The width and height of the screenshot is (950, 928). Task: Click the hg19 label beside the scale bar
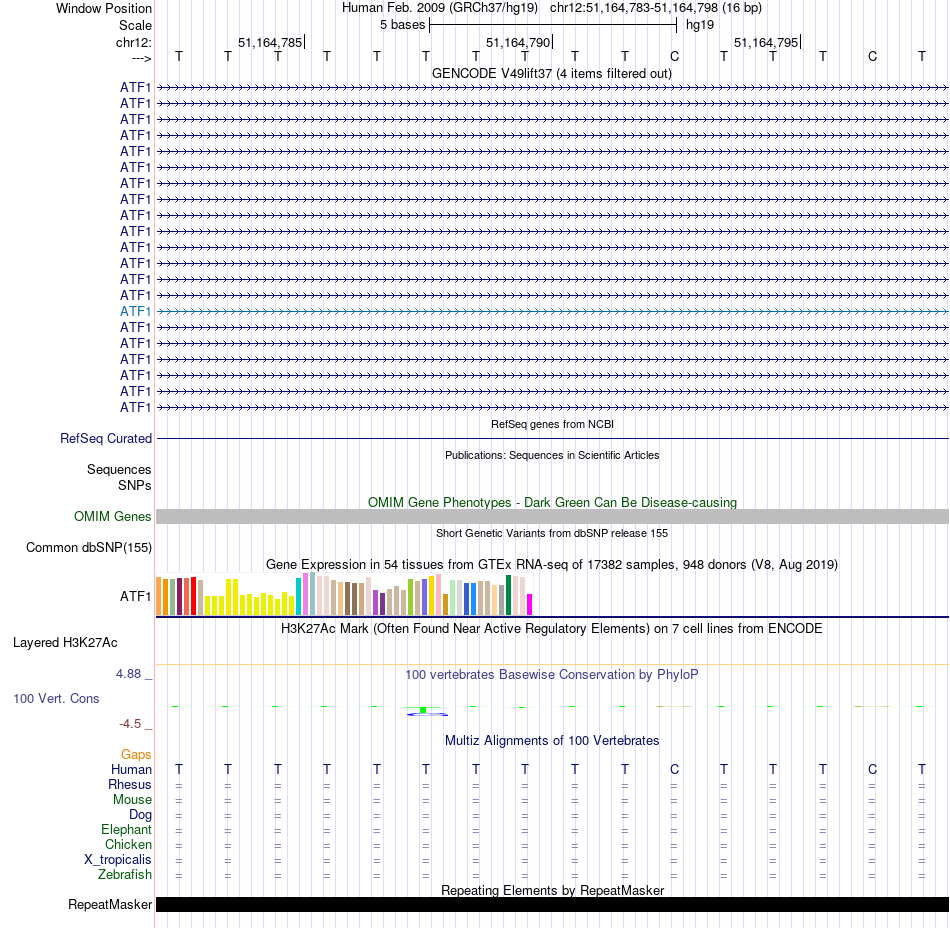click(x=700, y=25)
